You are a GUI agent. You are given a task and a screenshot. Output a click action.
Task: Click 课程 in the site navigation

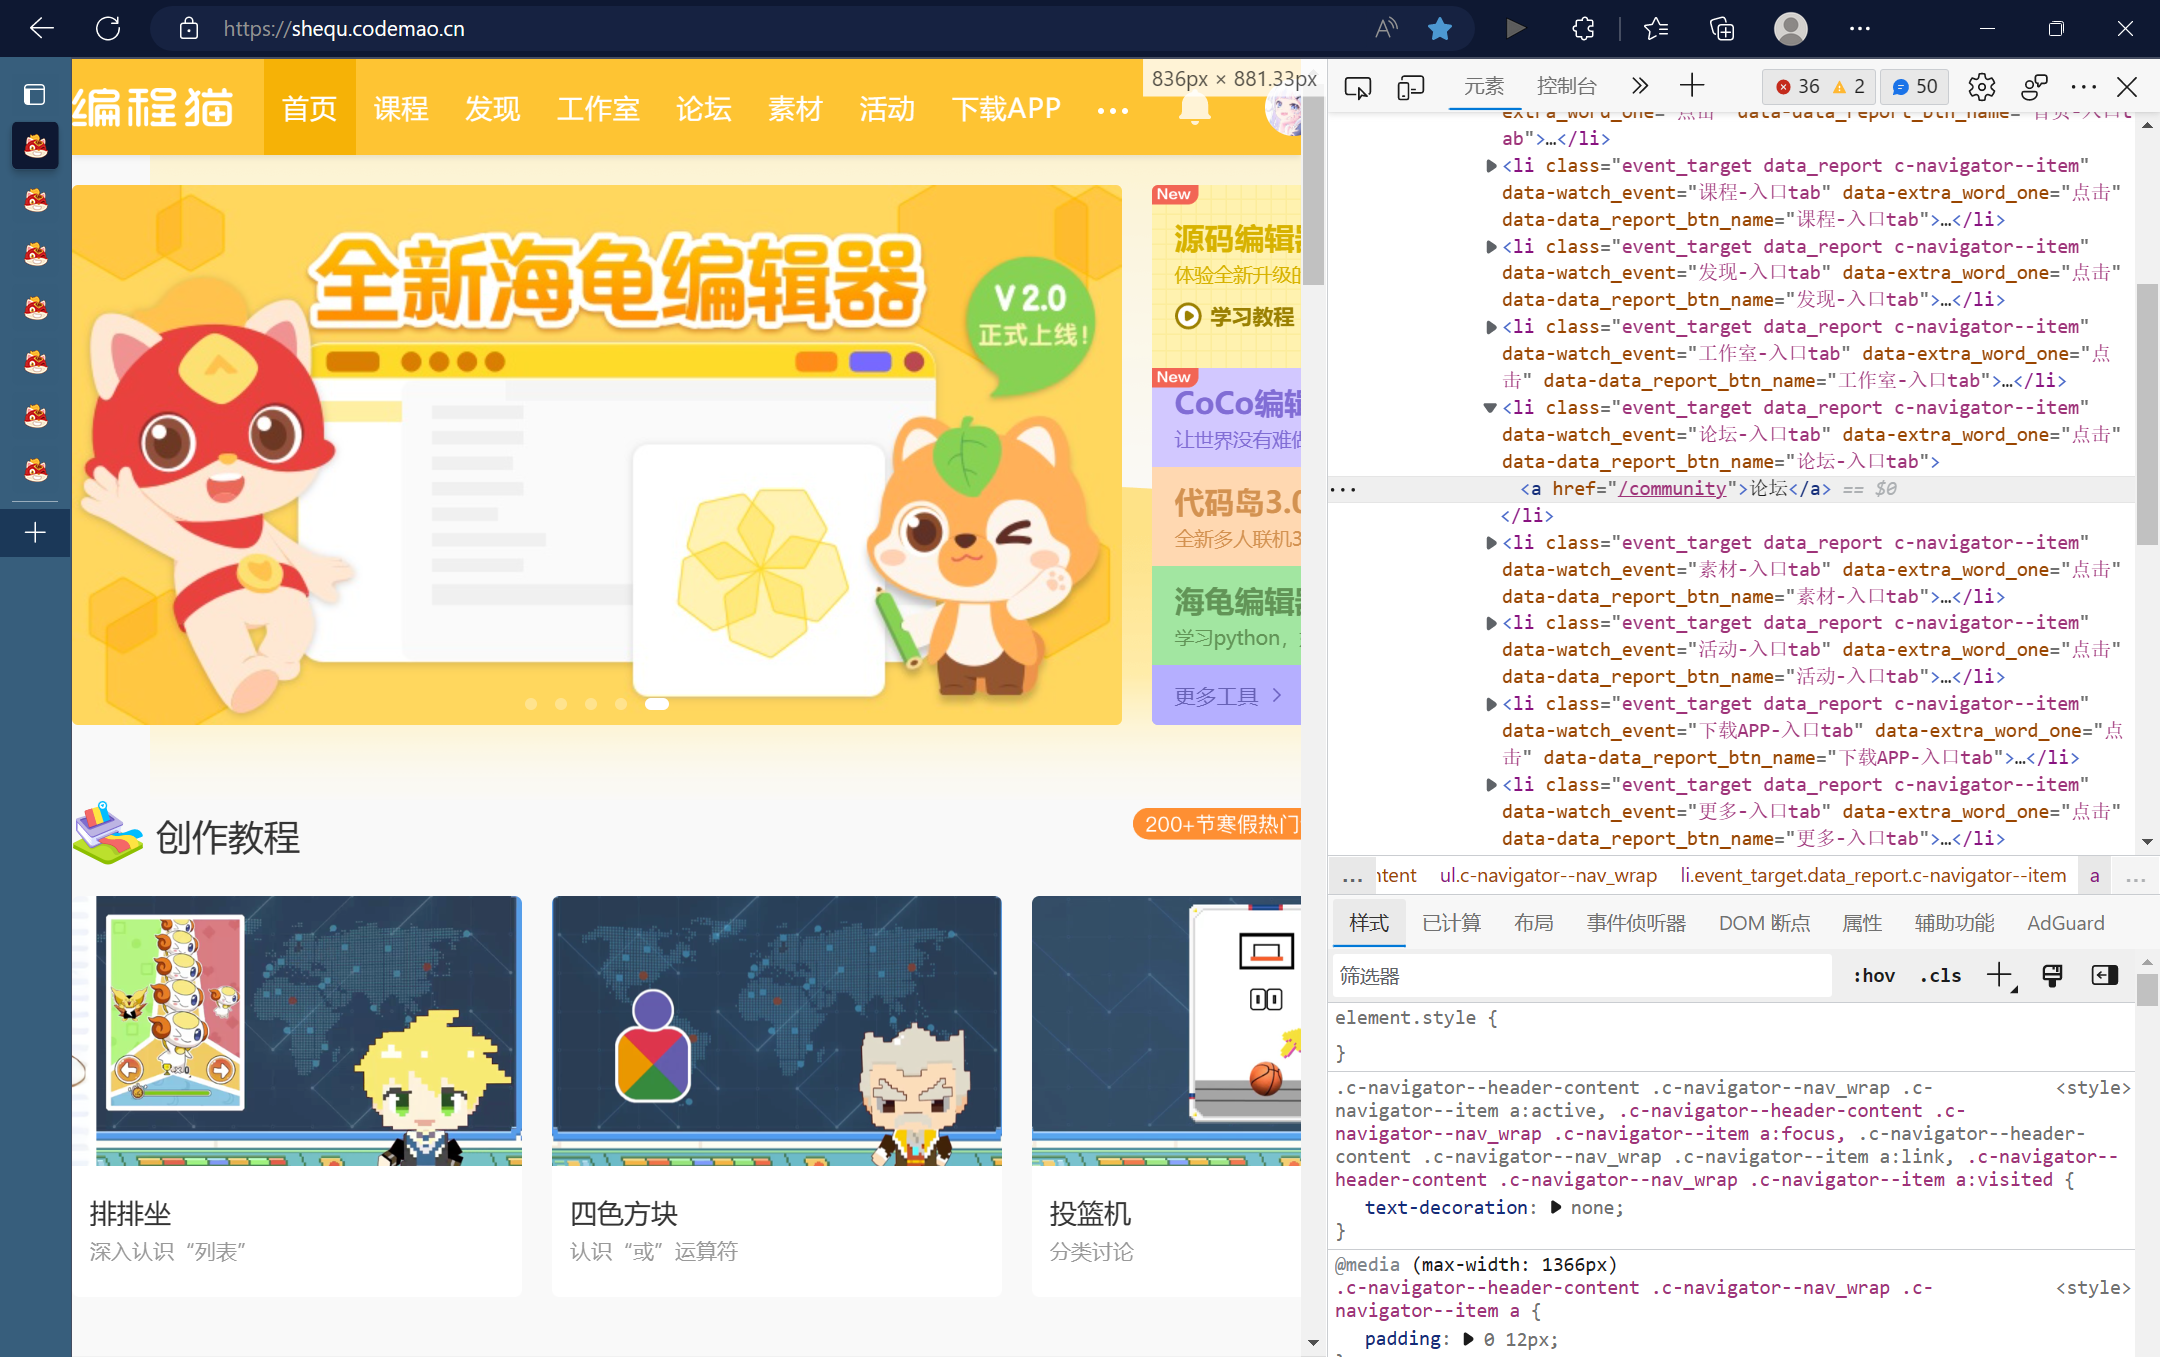pyautogui.click(x=401, y=108)
